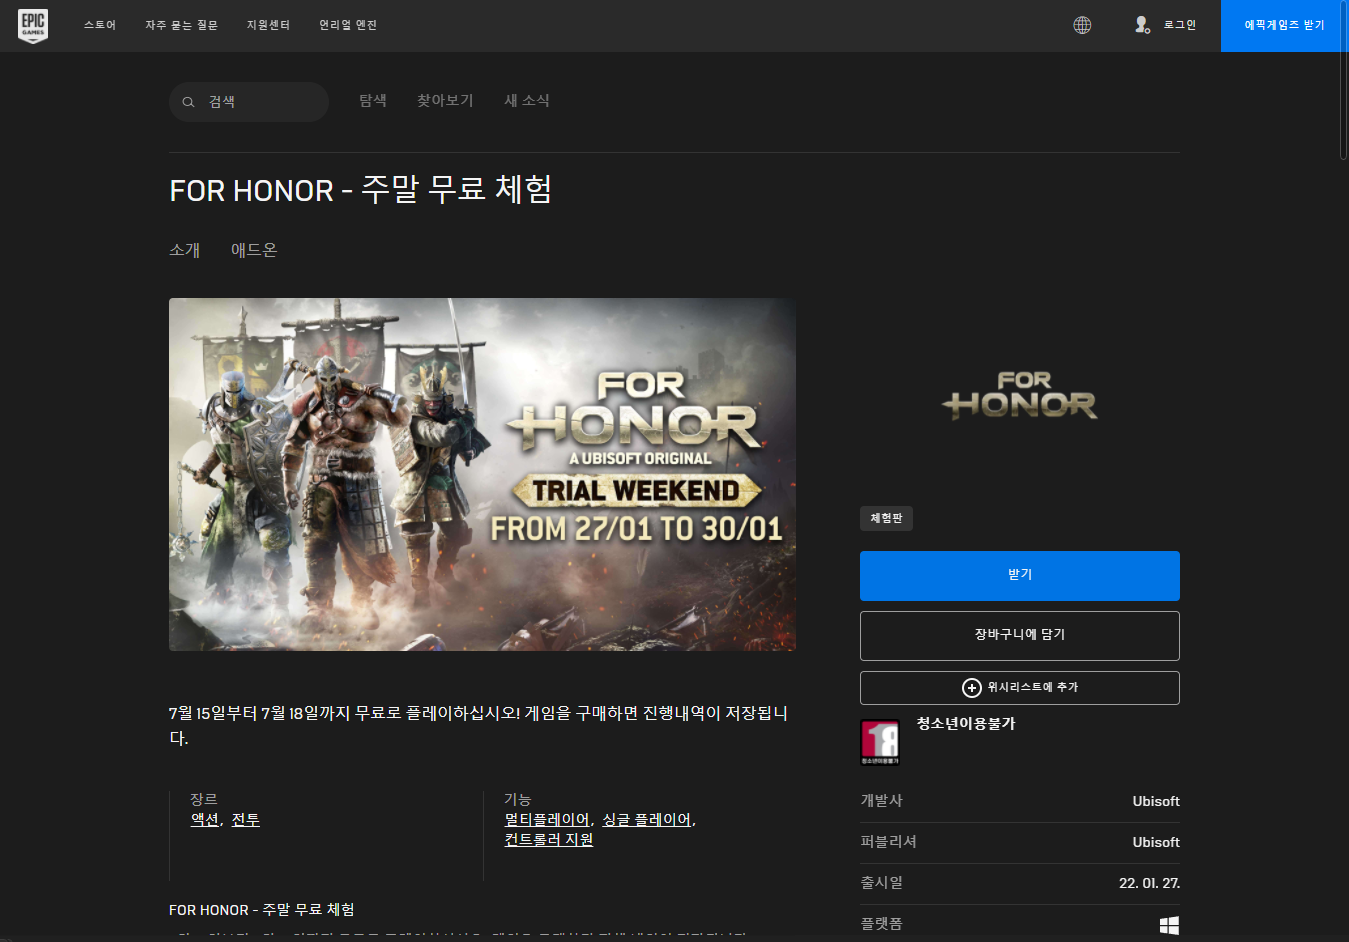Click the blue 받기 button
Viewport: 1349px width, 942px height.
[x=1020, y=576]
